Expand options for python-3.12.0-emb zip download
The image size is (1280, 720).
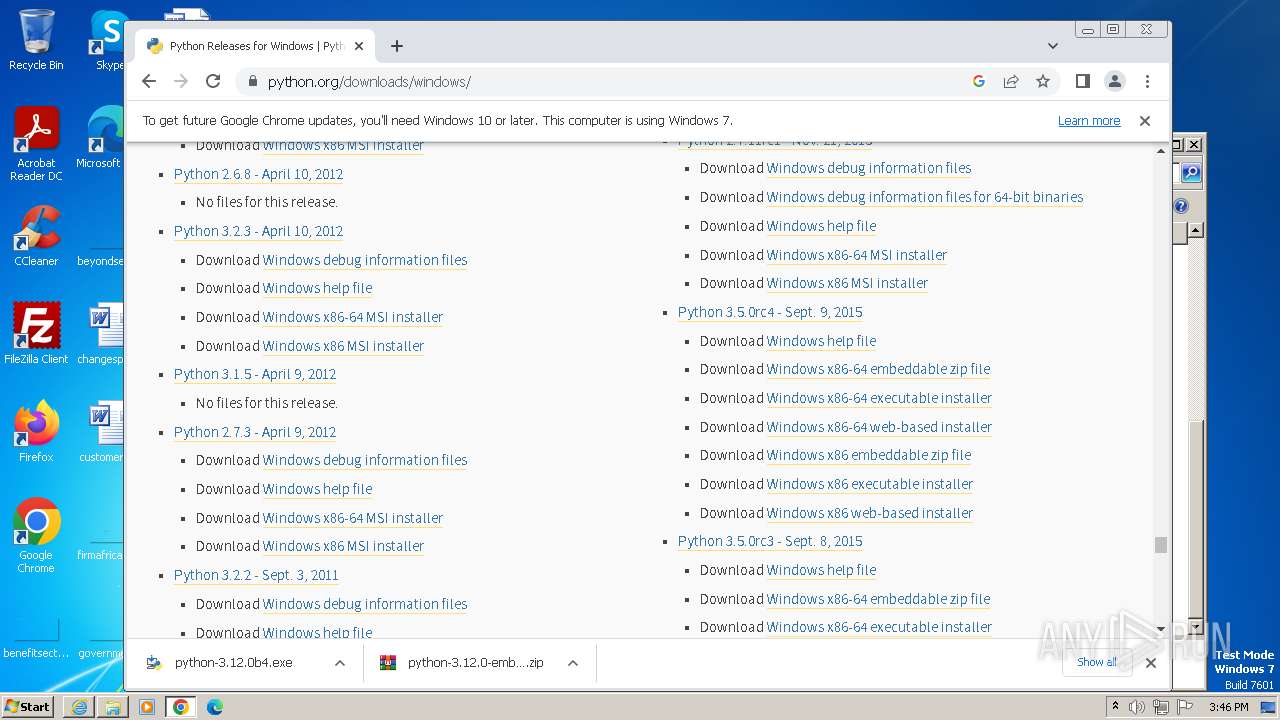click(x=573, y=663)
